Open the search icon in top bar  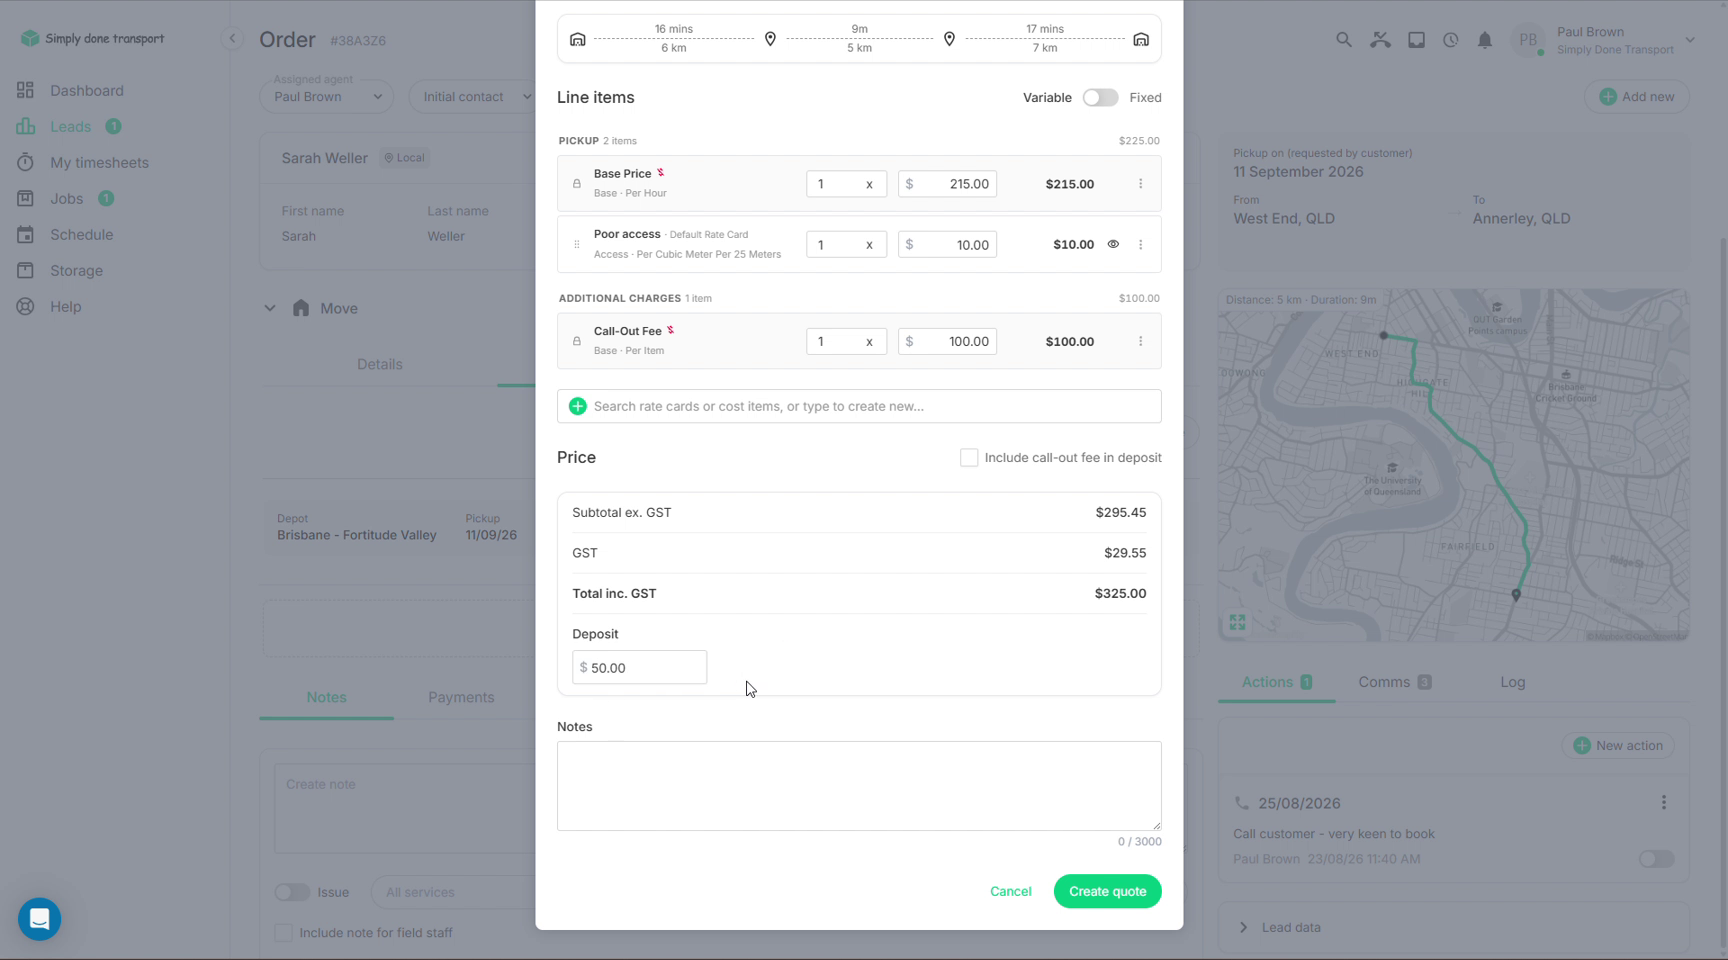click(1344, 40)
